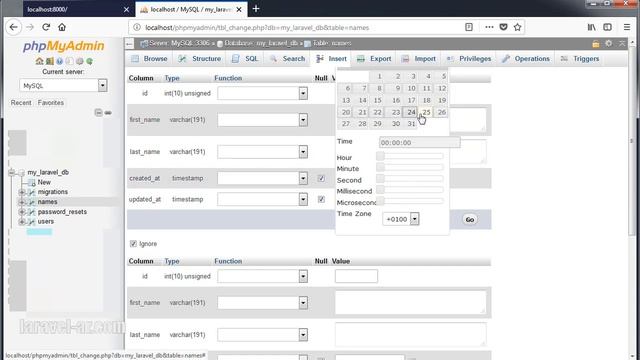640x360 pixels.
Task: Open Time Zone +0100 dropdown
Action: [x=401, y=219]
